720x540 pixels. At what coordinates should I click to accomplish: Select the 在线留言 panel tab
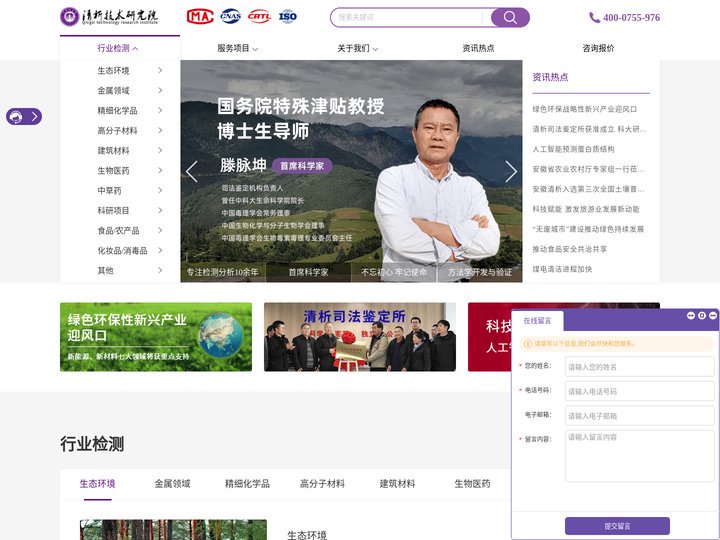point(537,321)
